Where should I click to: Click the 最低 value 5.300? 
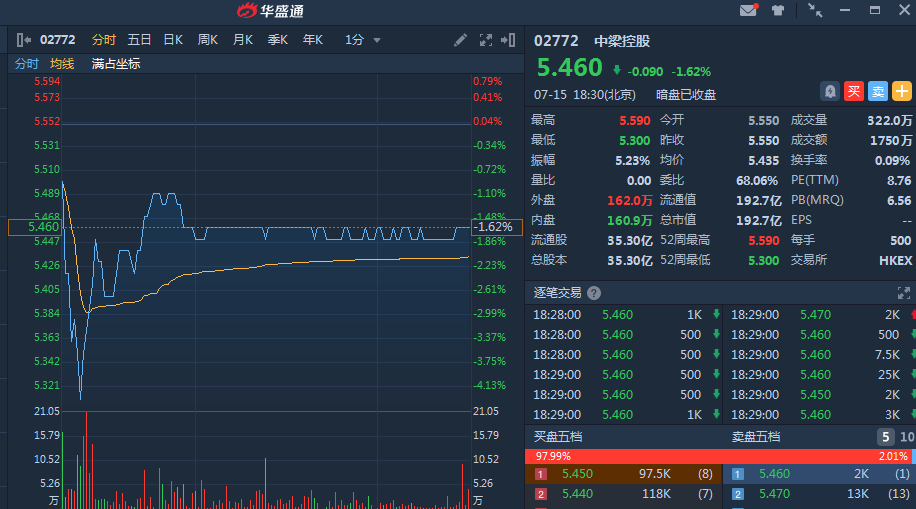coord(634,140)
